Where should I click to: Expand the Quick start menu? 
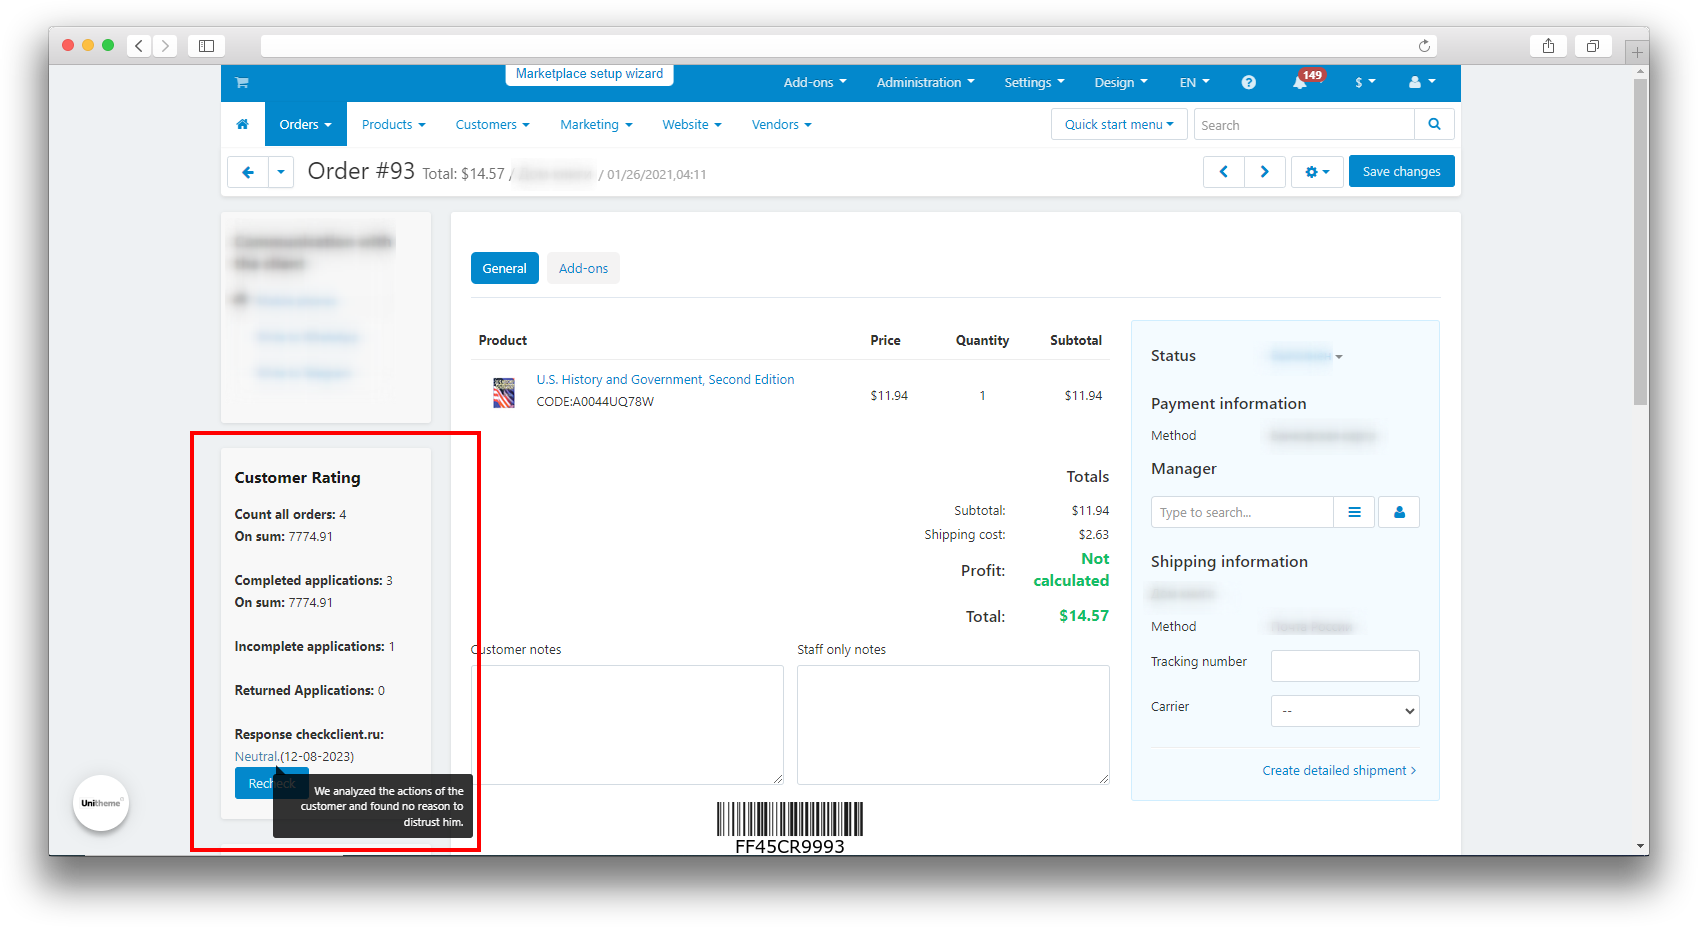click(1119, 125)
